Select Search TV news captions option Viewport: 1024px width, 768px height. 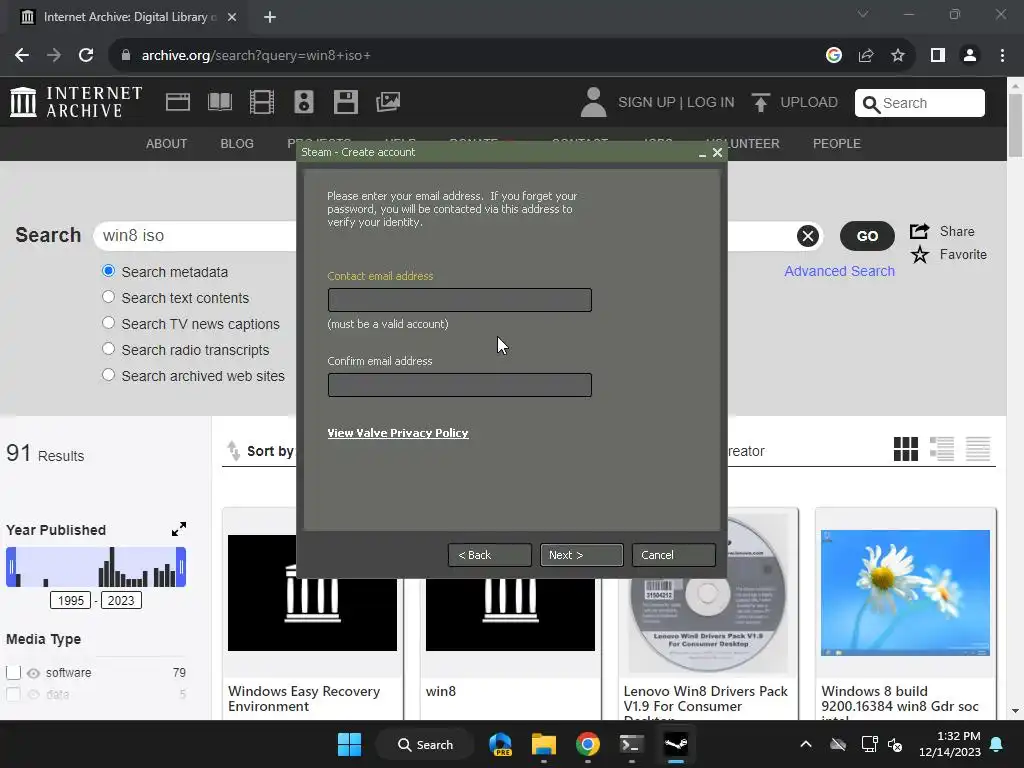coord(108,323)
